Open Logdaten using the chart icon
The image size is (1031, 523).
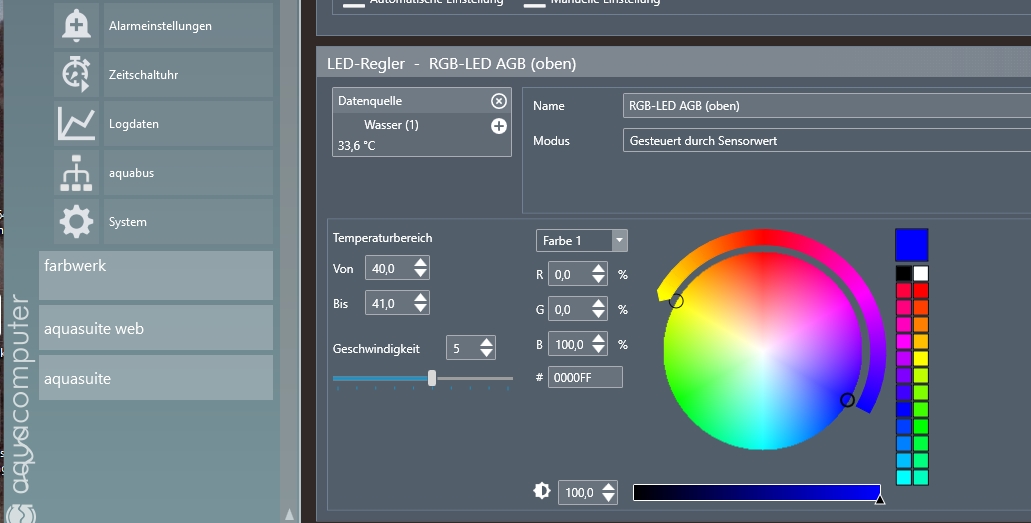(x=76, y=124)
